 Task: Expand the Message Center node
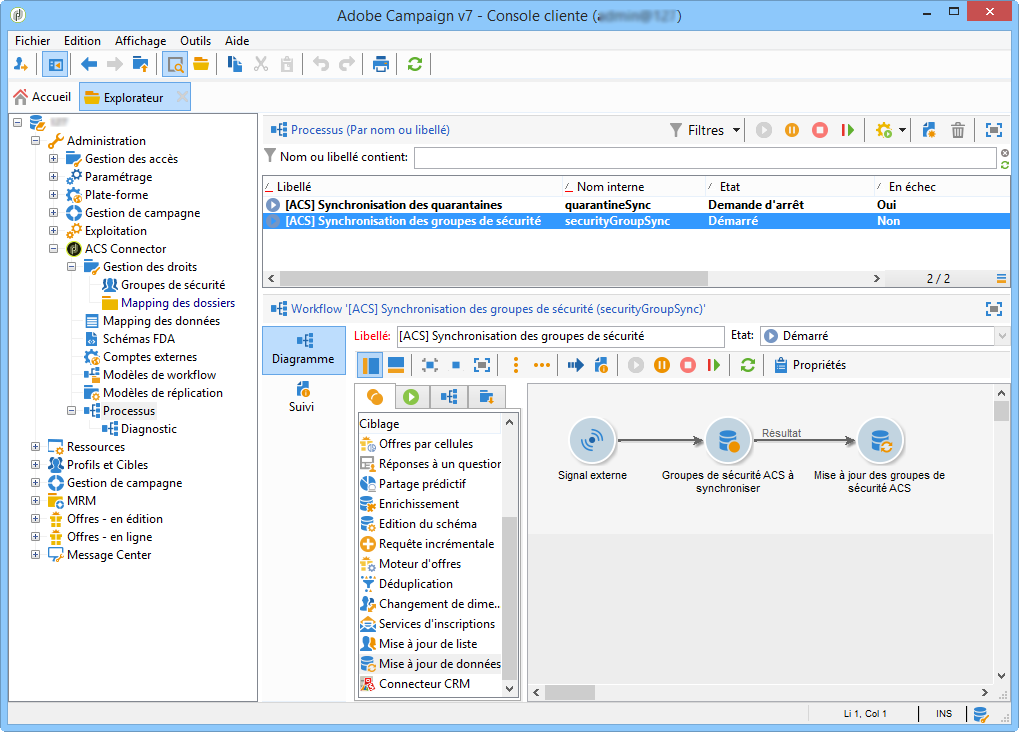click(x=35, y=555)
